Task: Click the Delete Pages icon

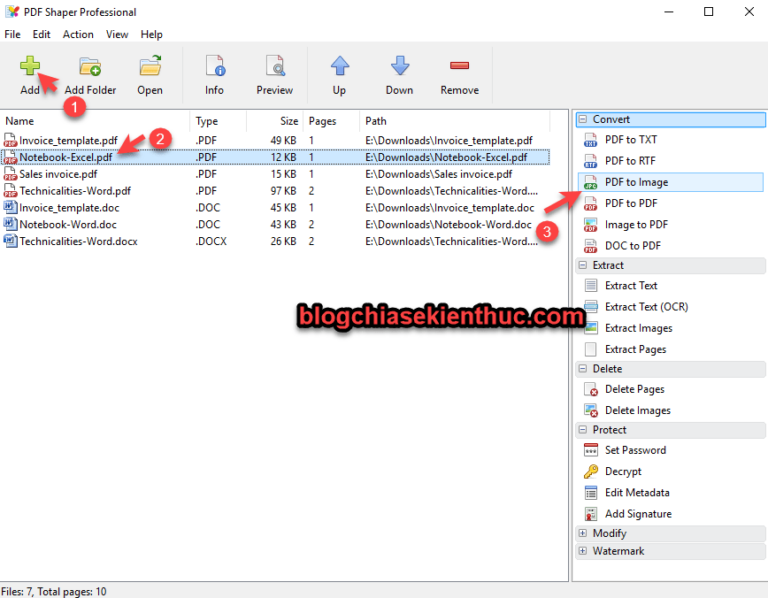Action: pos(591,389)
